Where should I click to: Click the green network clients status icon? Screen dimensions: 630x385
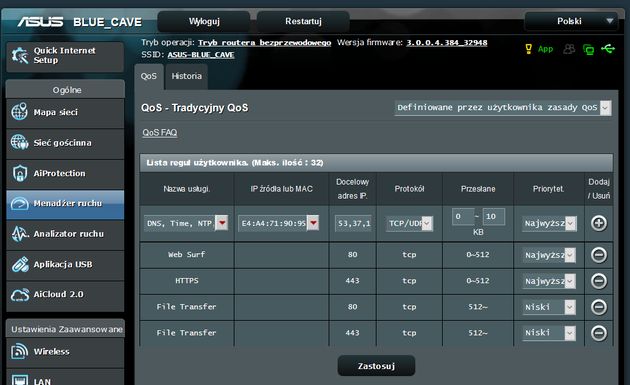point(589,49)
